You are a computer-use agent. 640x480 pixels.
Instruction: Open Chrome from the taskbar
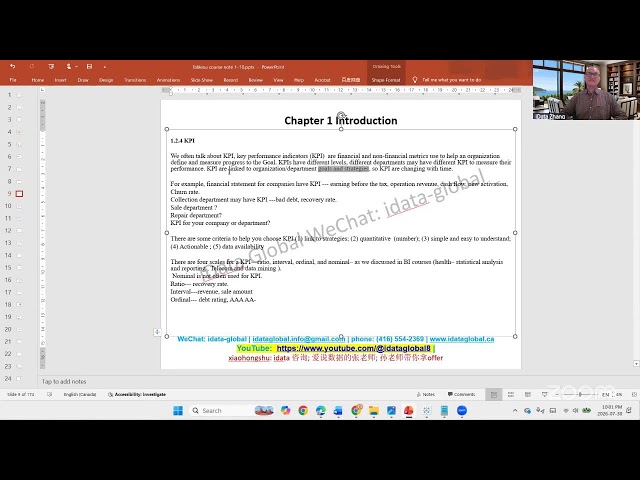[x=303, y=411]
